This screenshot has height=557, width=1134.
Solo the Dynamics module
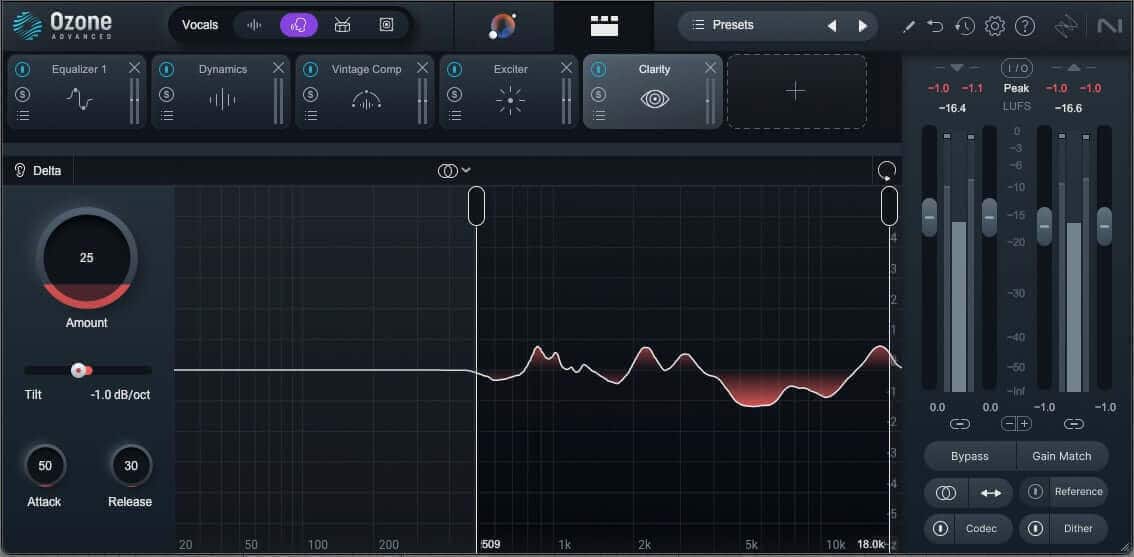point(167,94)
